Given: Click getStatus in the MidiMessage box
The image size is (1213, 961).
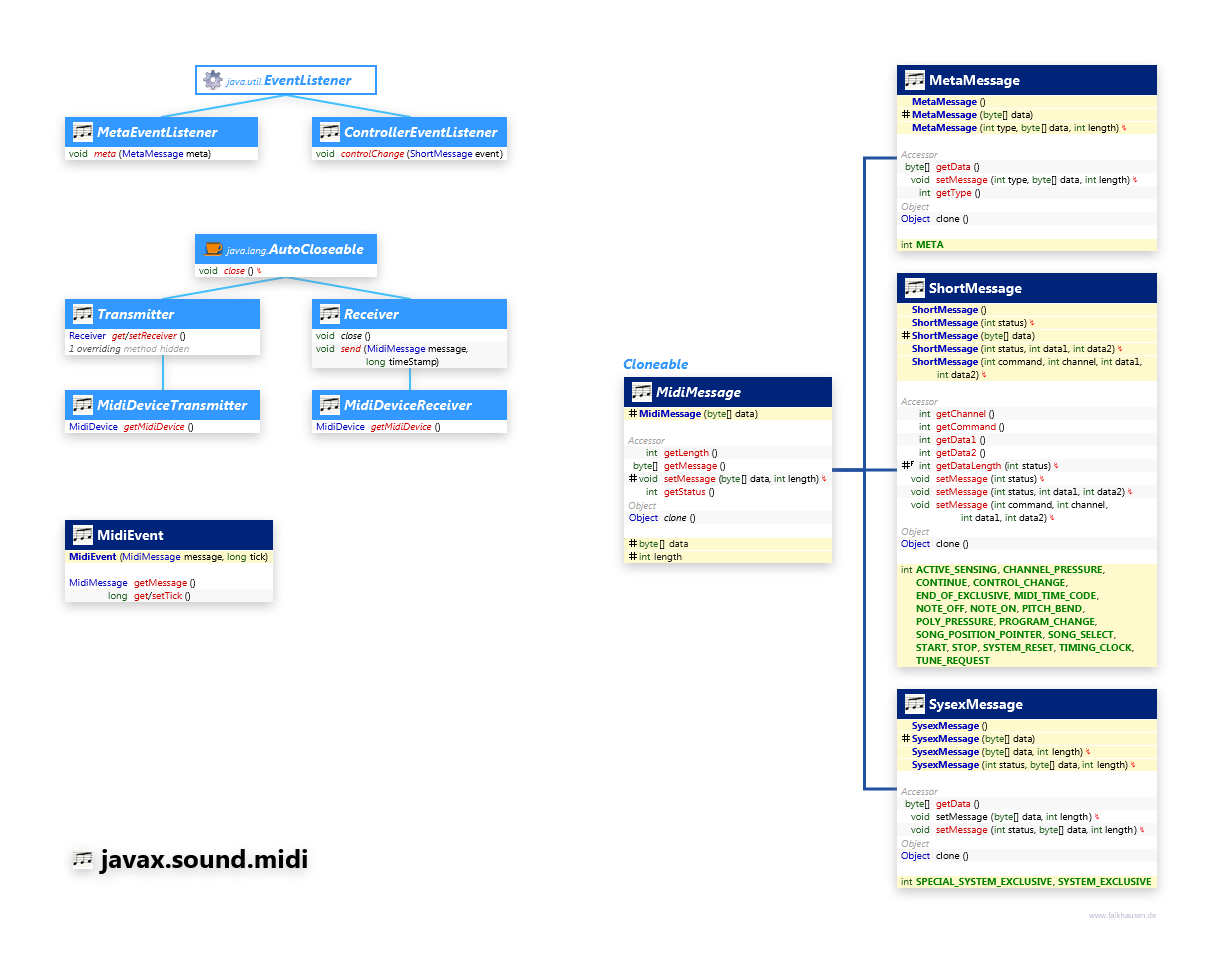Looking at the screenshot, I should pos(684,492).
